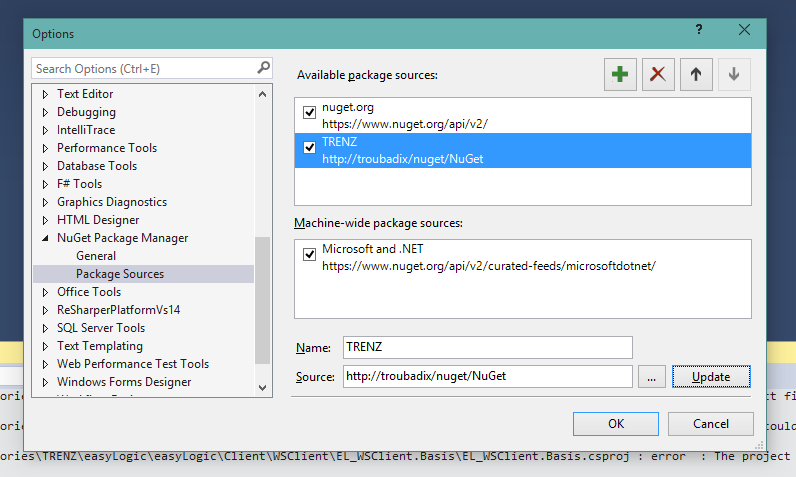796x477 pixels.
Task: Expand the Text Editor tree node
Action: (x=45, y=94)
